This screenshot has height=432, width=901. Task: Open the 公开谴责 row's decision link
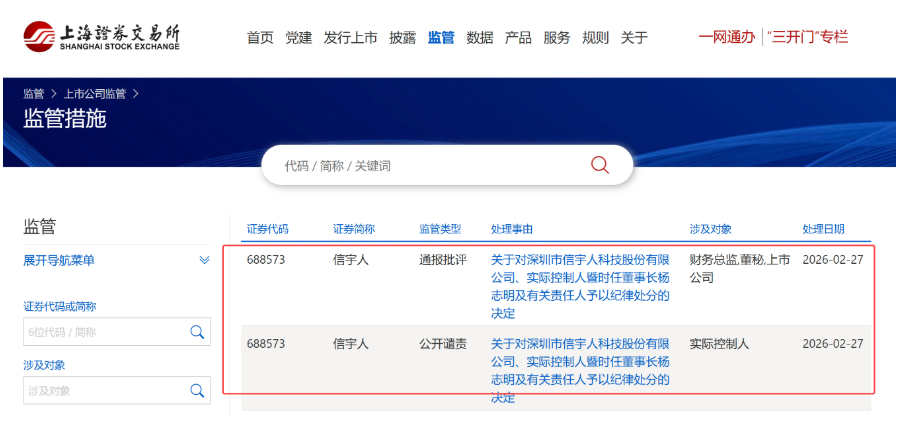(580, 370)
